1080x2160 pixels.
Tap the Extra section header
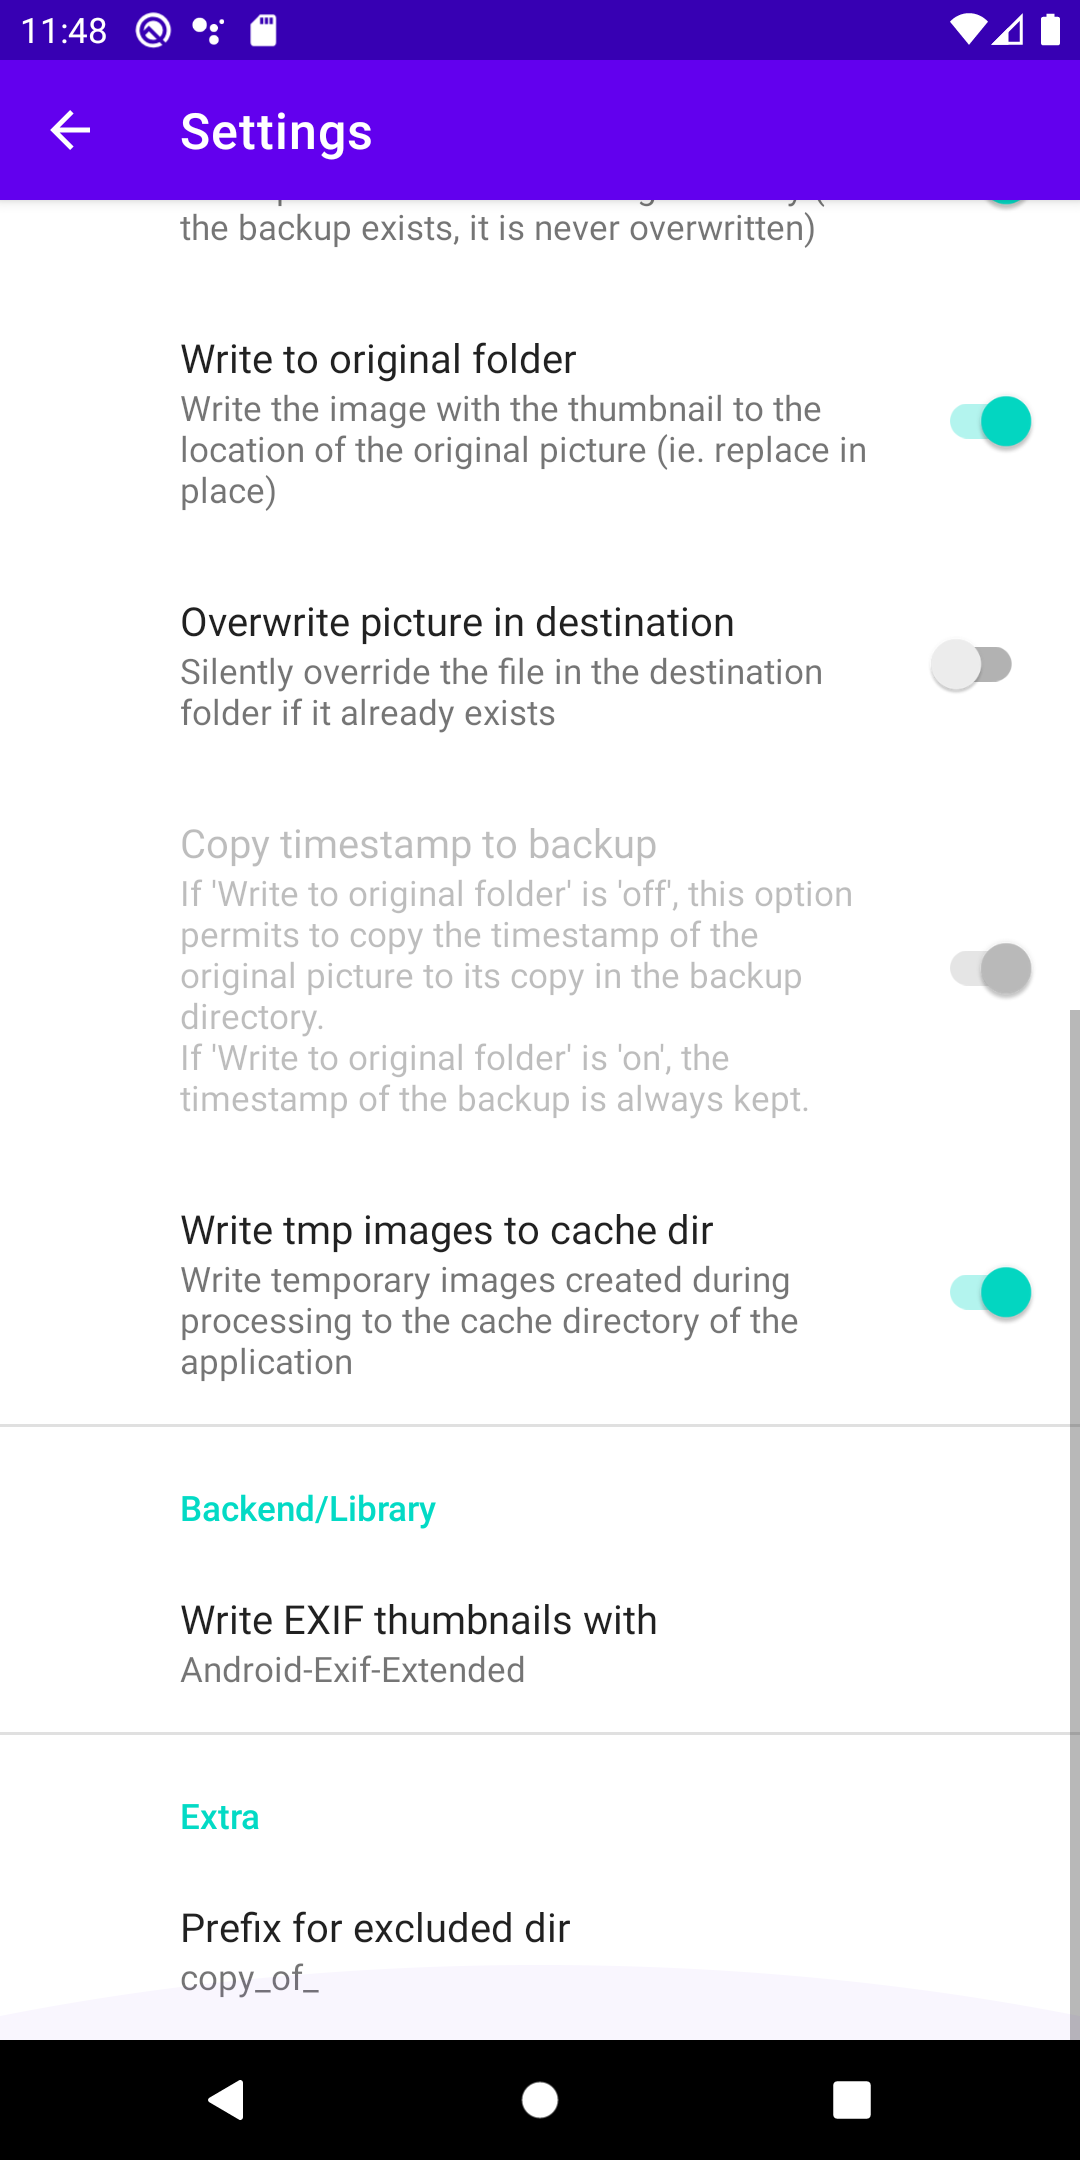pos(220,1817)
